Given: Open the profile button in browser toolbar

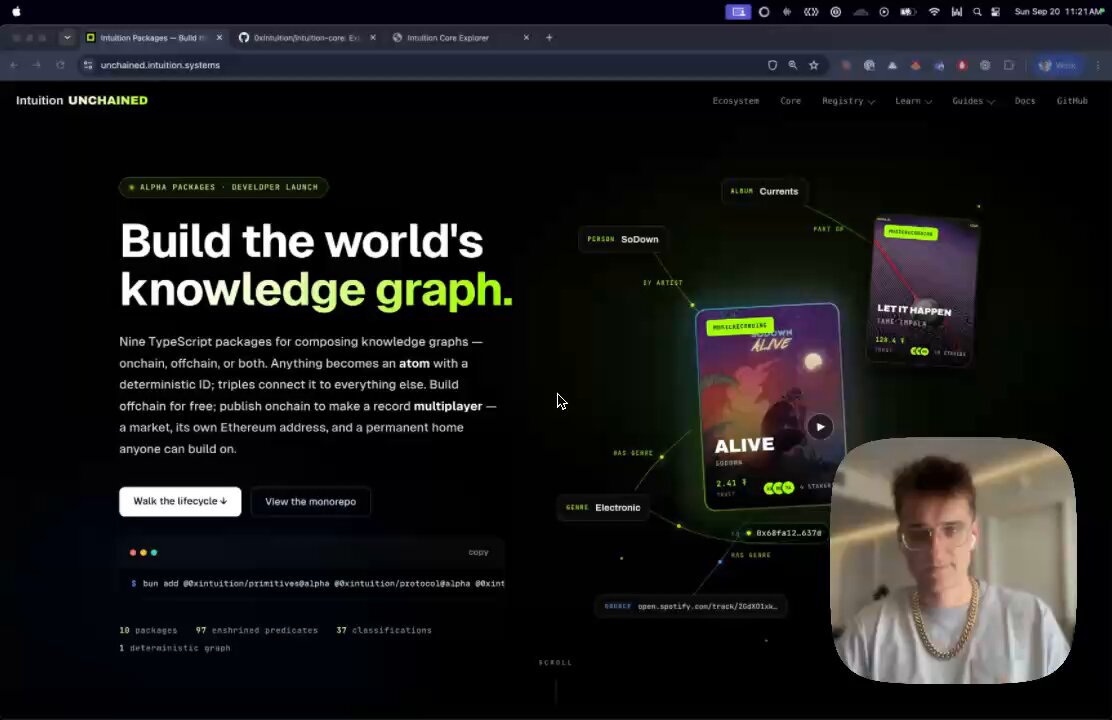Looking at the screenshot, I should coord(1057,65).
